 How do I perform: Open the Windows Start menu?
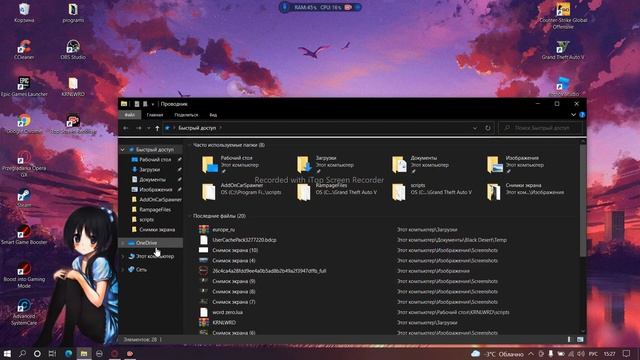(7, 353)
